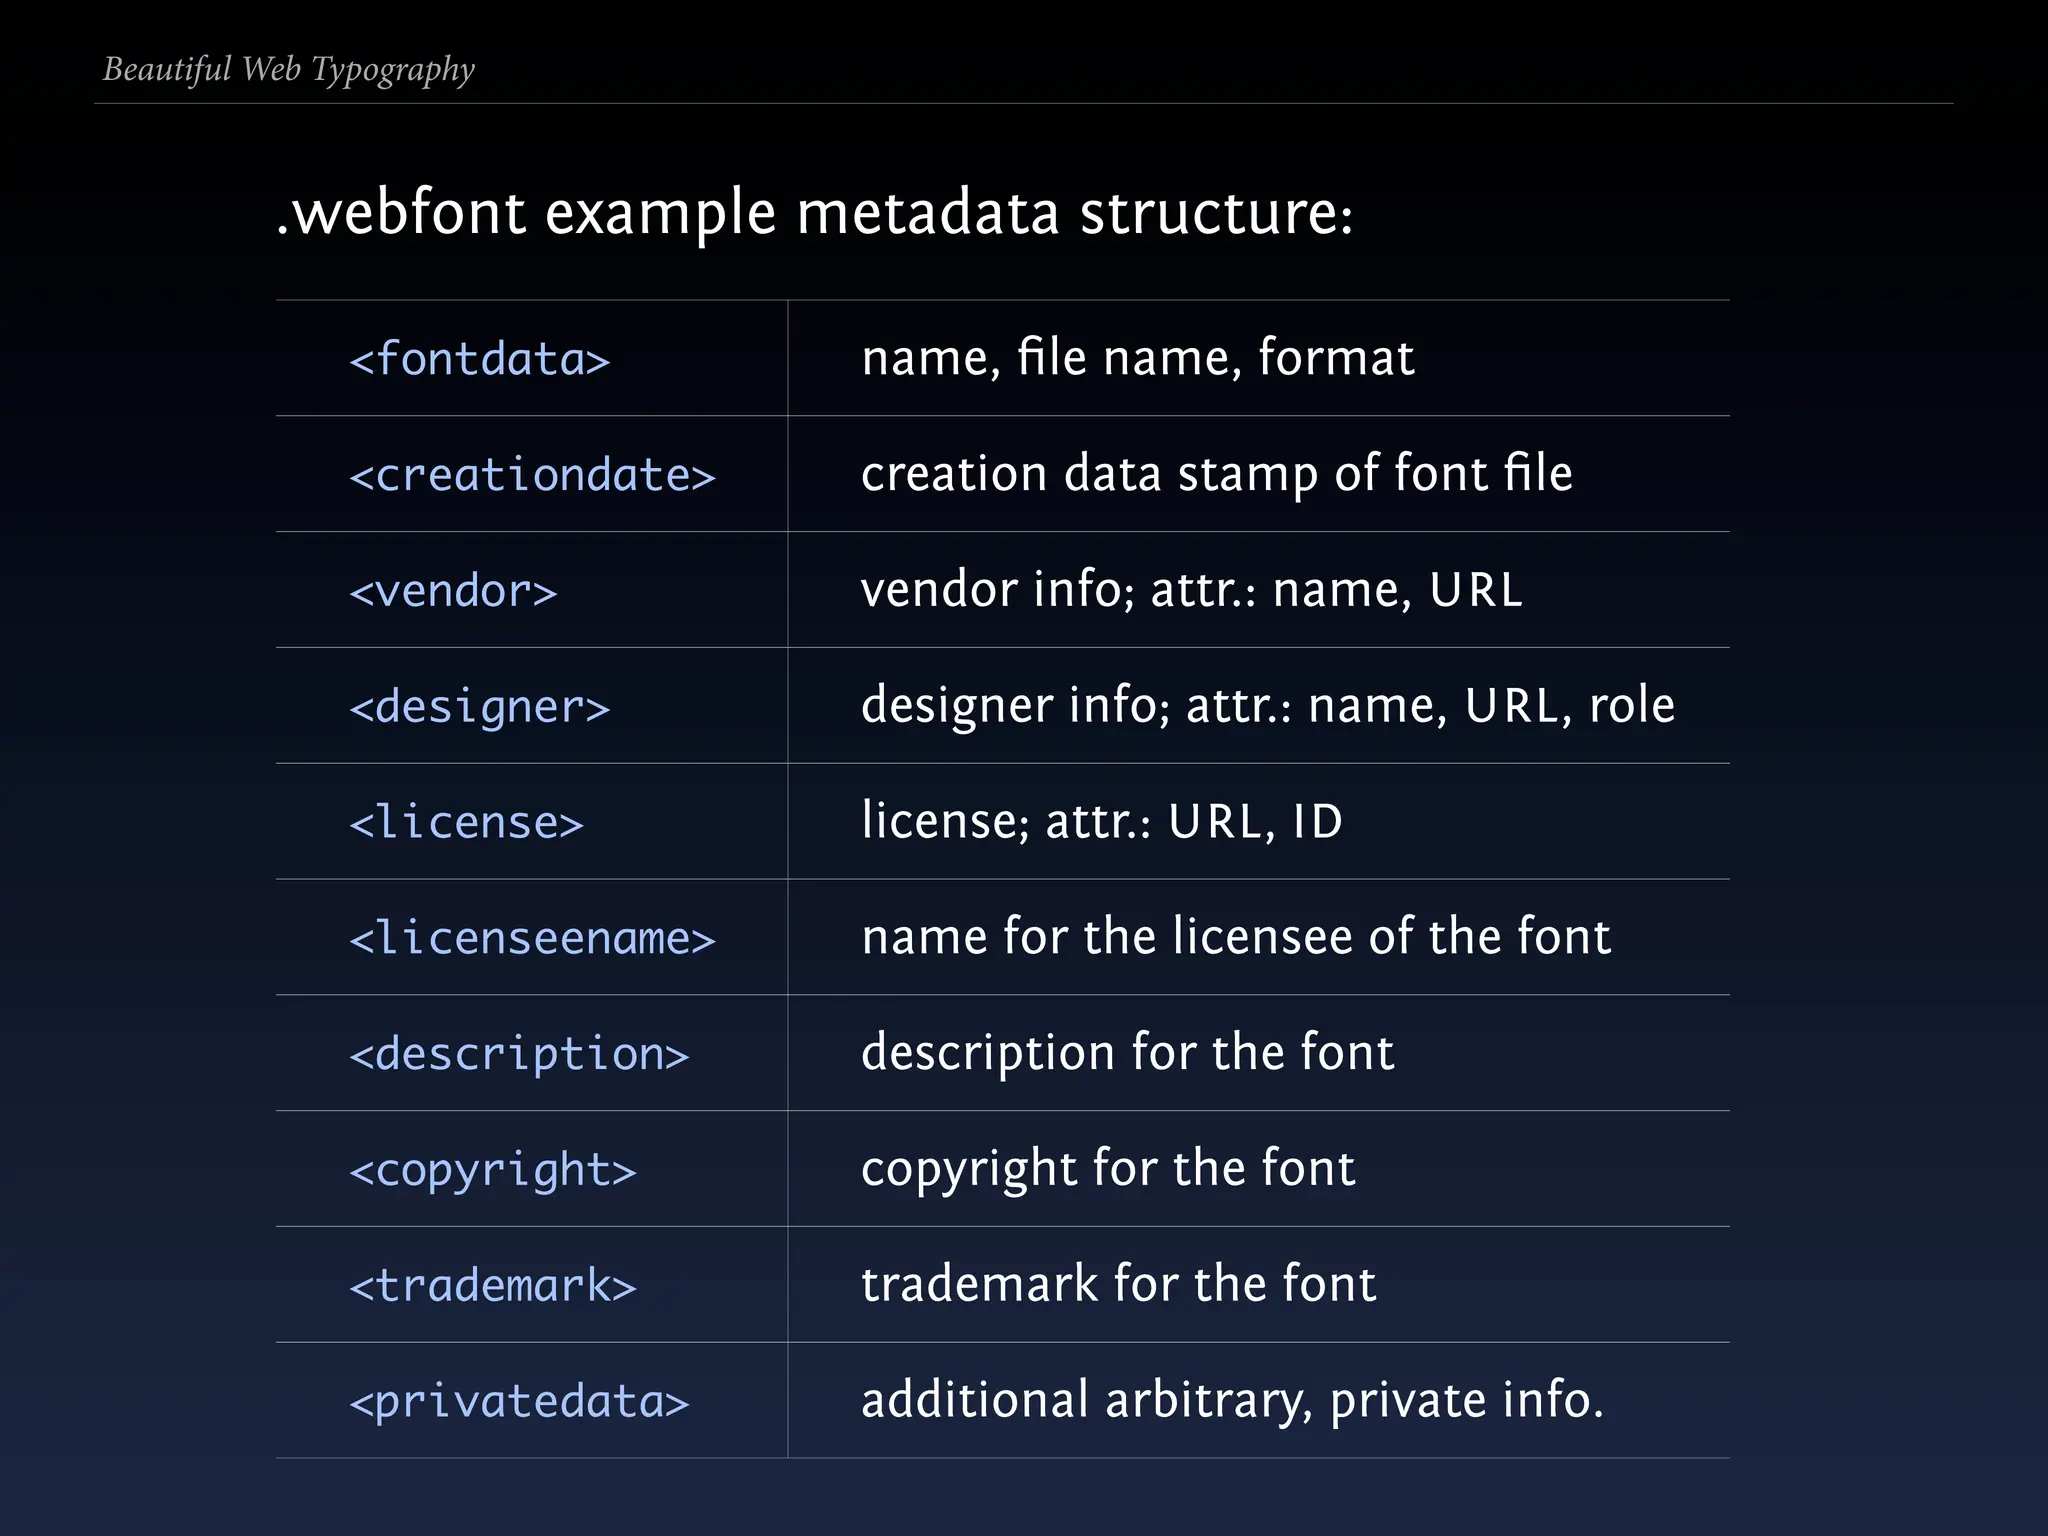This screenshot has height=1536, width=2048.
Task: Click 'designer info; attr.: name, URL, role'
Action: pos(1268,705)
